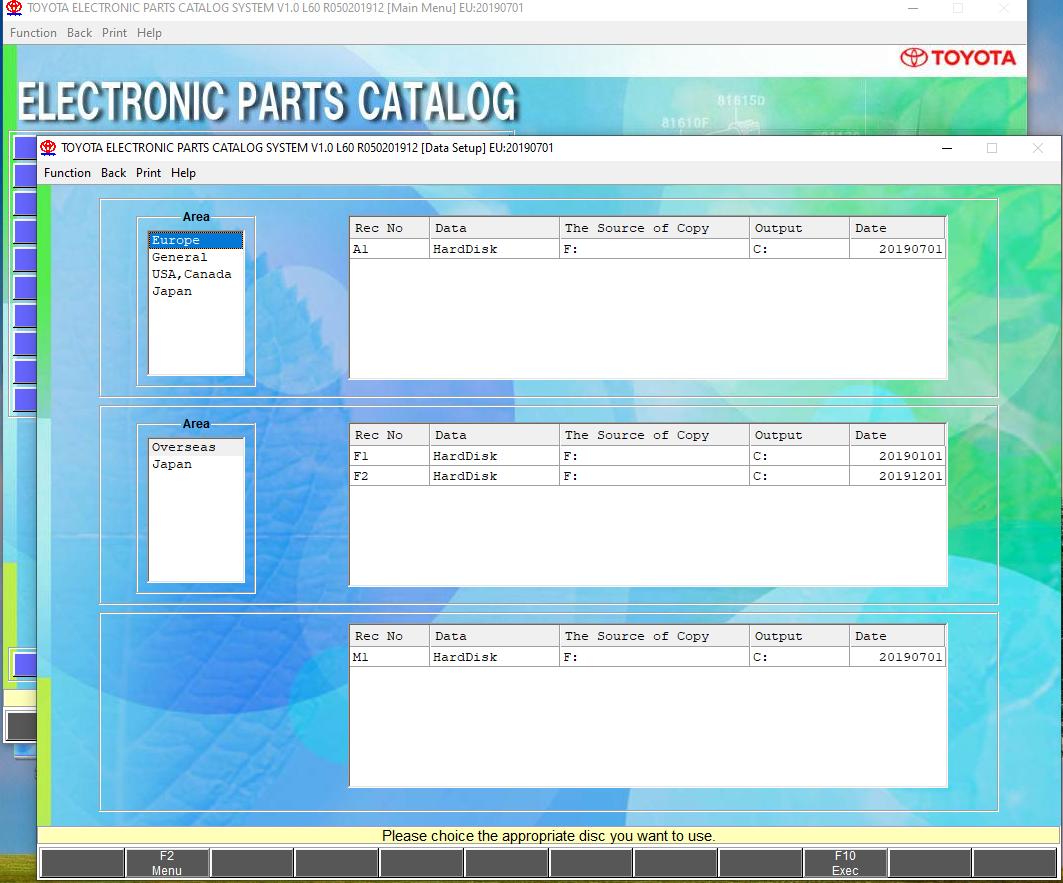Screen dimensions: 1063x883
Task: Click date 20190701 in A1 row
Action: (897, 249)
